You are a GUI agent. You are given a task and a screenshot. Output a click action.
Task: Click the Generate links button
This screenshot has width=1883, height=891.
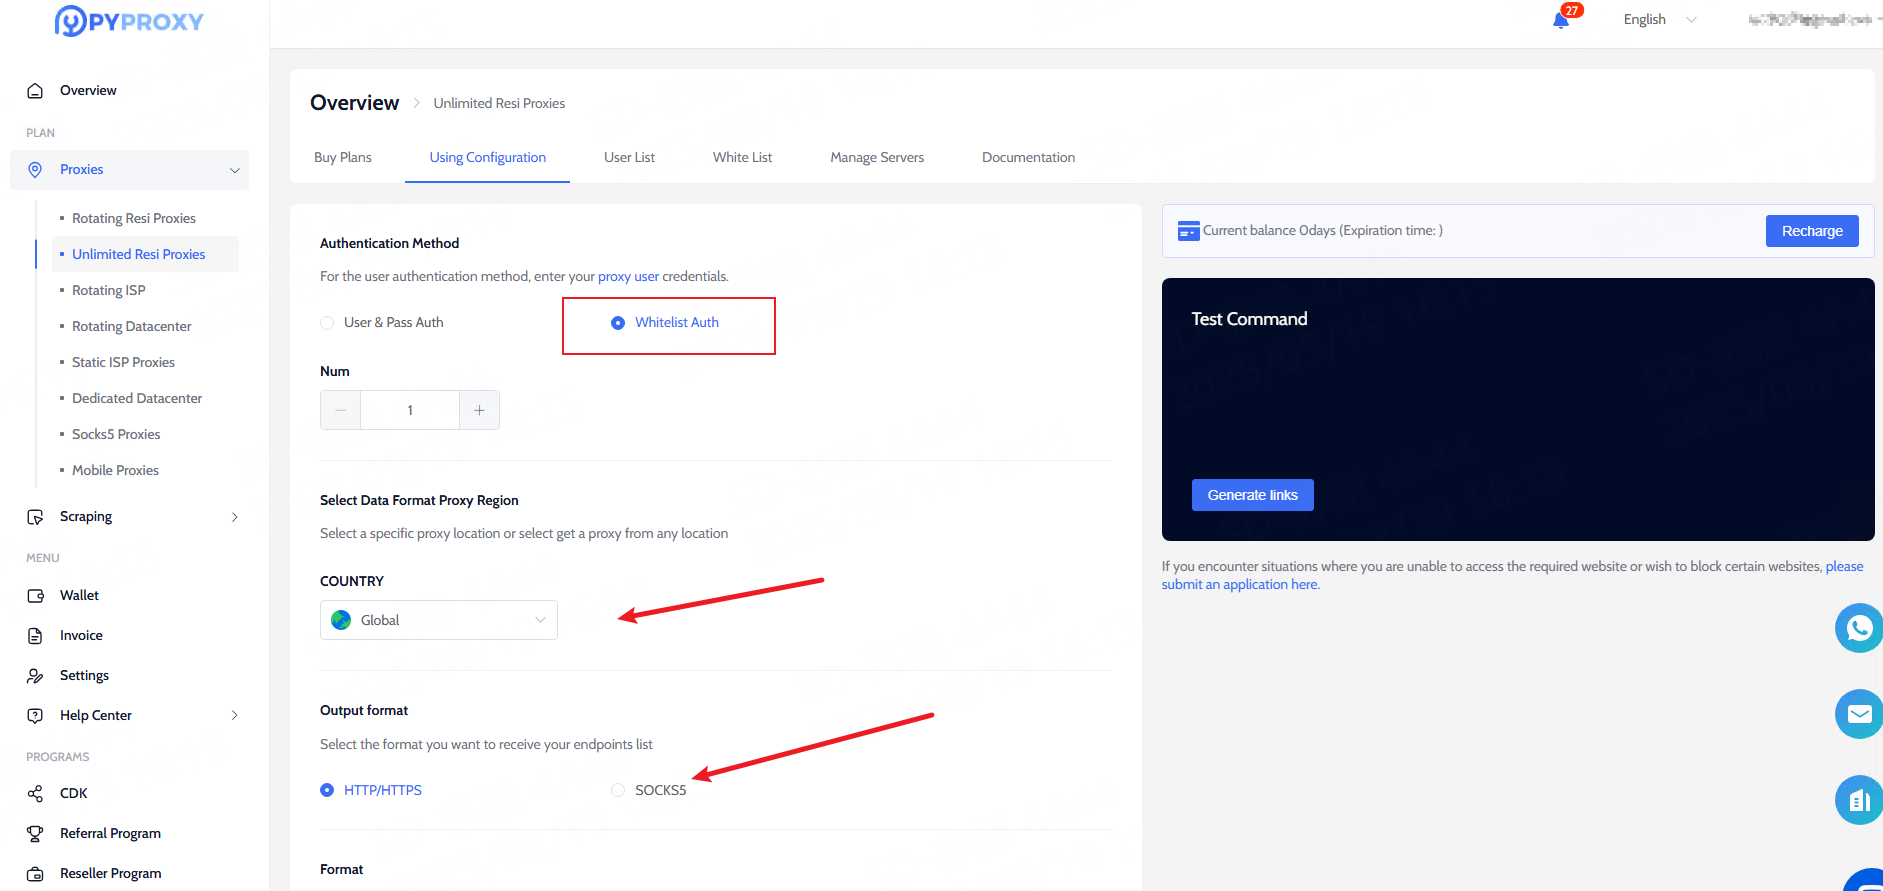(x=1252, y=495)
